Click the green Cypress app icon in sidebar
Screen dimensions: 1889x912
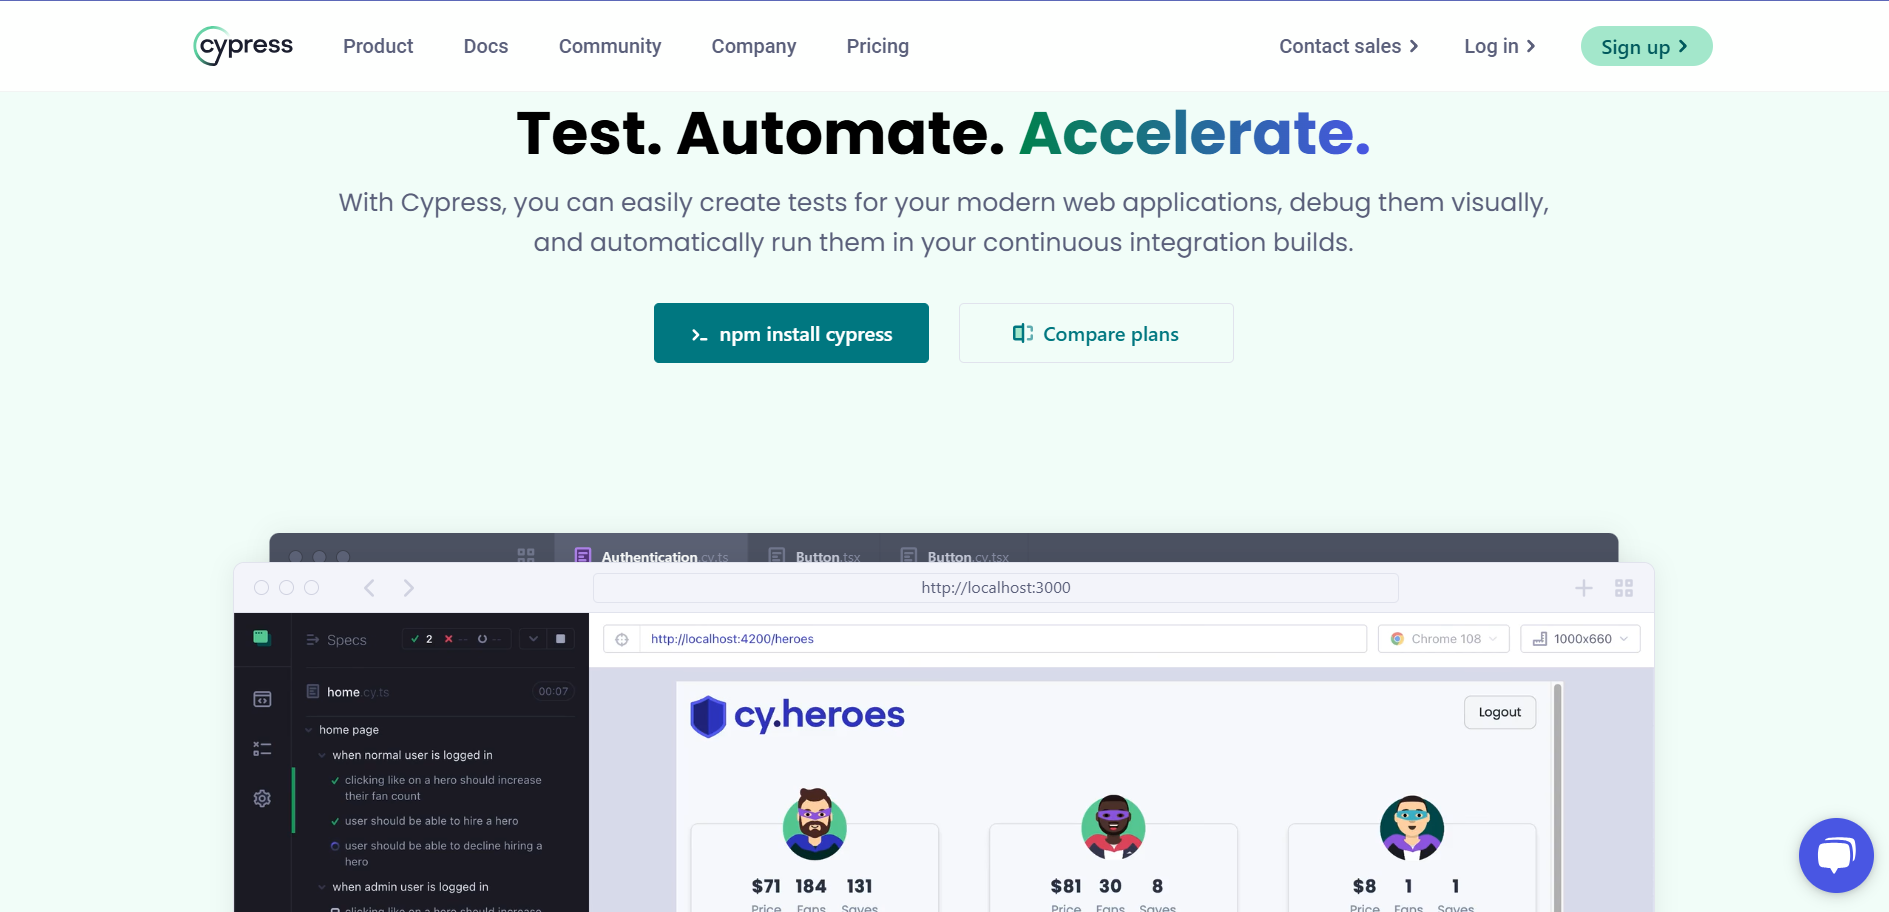click(262, 638)
